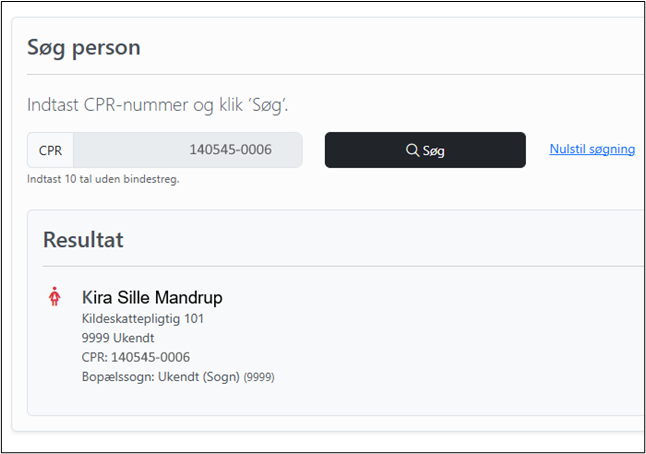The width and height of the screenshot is (646, 454).
Task: Click the red female person icon
Action: tap(54, 297)
